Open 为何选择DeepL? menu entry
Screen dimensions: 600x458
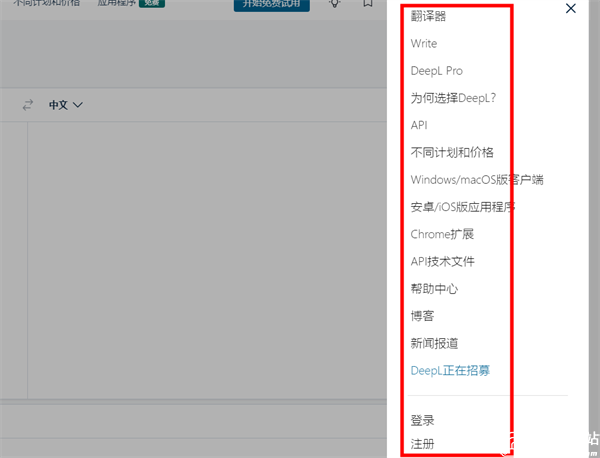[x=453, y=98]
